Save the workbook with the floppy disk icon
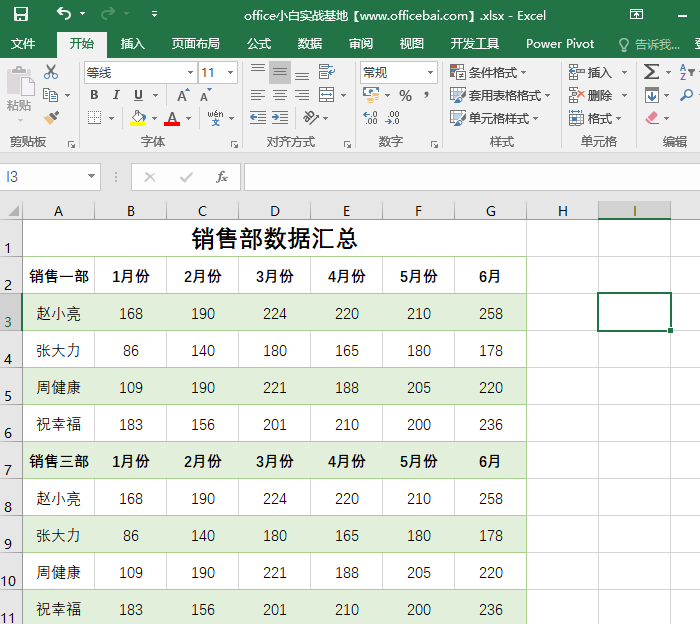Viewport: 700px width, 624px height. click(21, 14)
